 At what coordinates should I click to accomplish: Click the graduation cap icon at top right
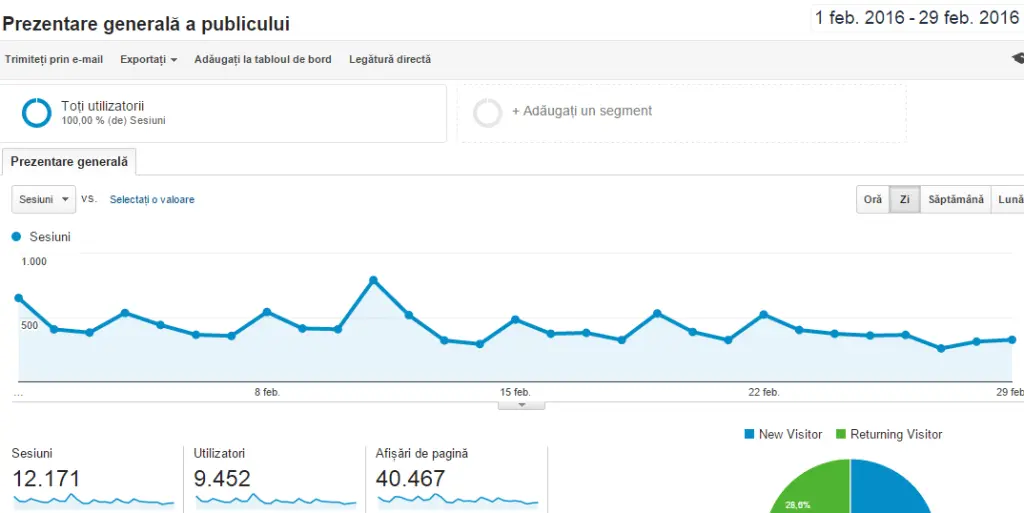point(1017,58)
